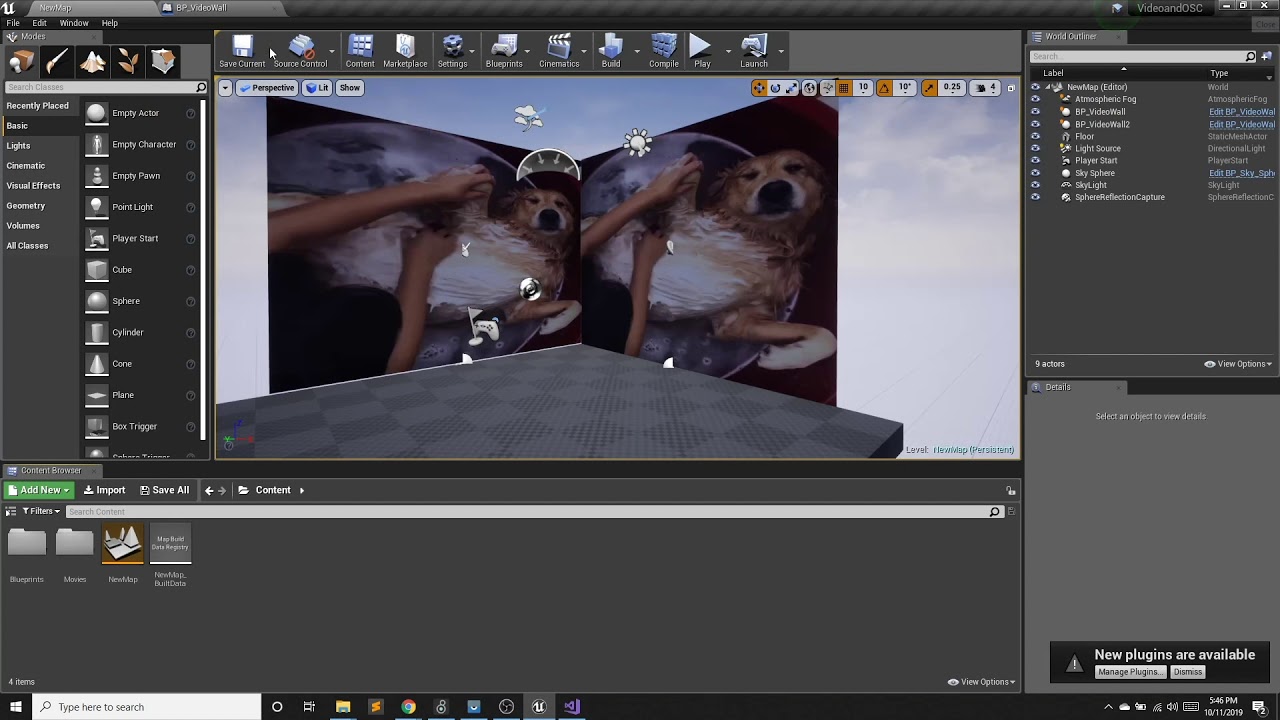1280x720 pixels.
Task: Click the Add New button
Action: 38,490
